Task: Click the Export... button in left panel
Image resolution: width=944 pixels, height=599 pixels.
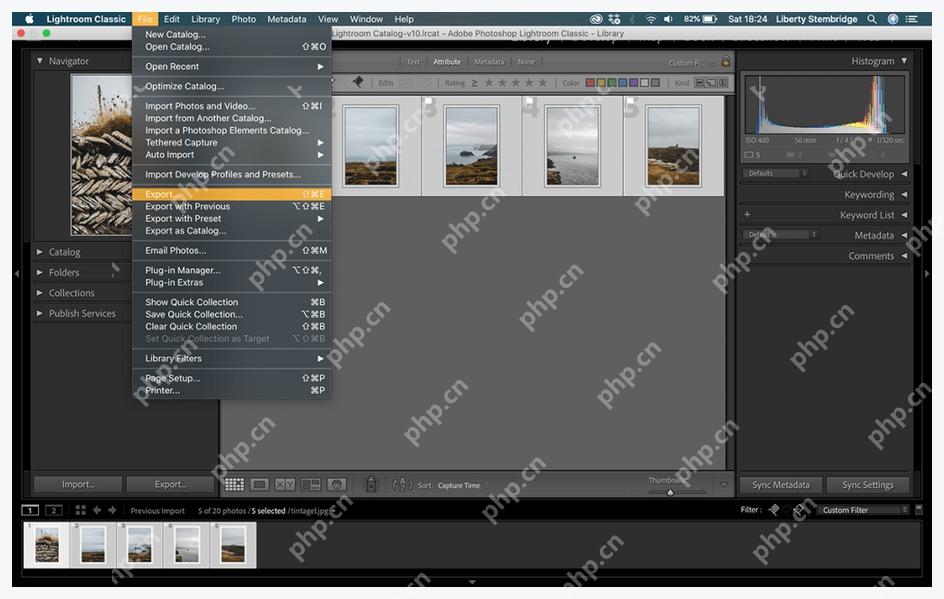Action: (170, 484)
